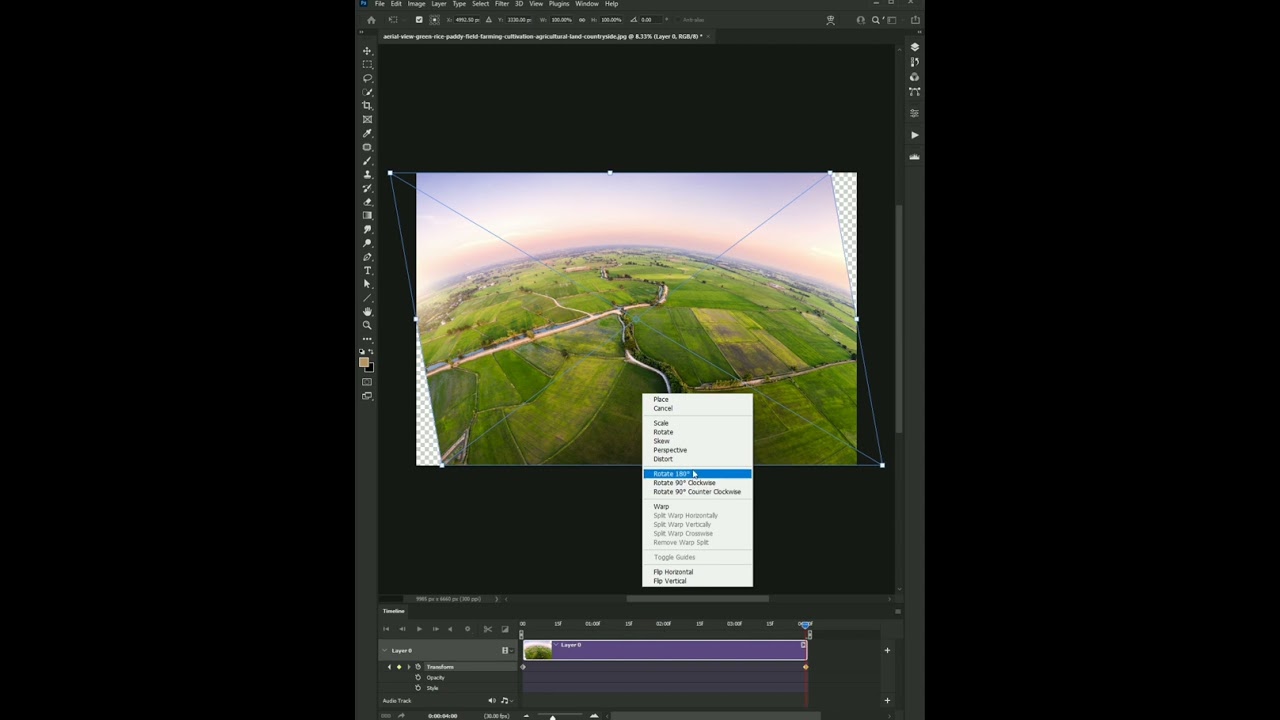Viewport: 1280px width, 720px height.
Task: Add audio to the Audio Track
Action: [887, 700]
